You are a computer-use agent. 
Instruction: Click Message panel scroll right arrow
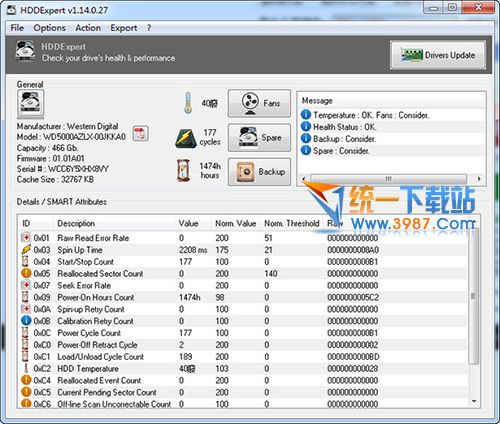pyautogui.click(x=479, y=179)
